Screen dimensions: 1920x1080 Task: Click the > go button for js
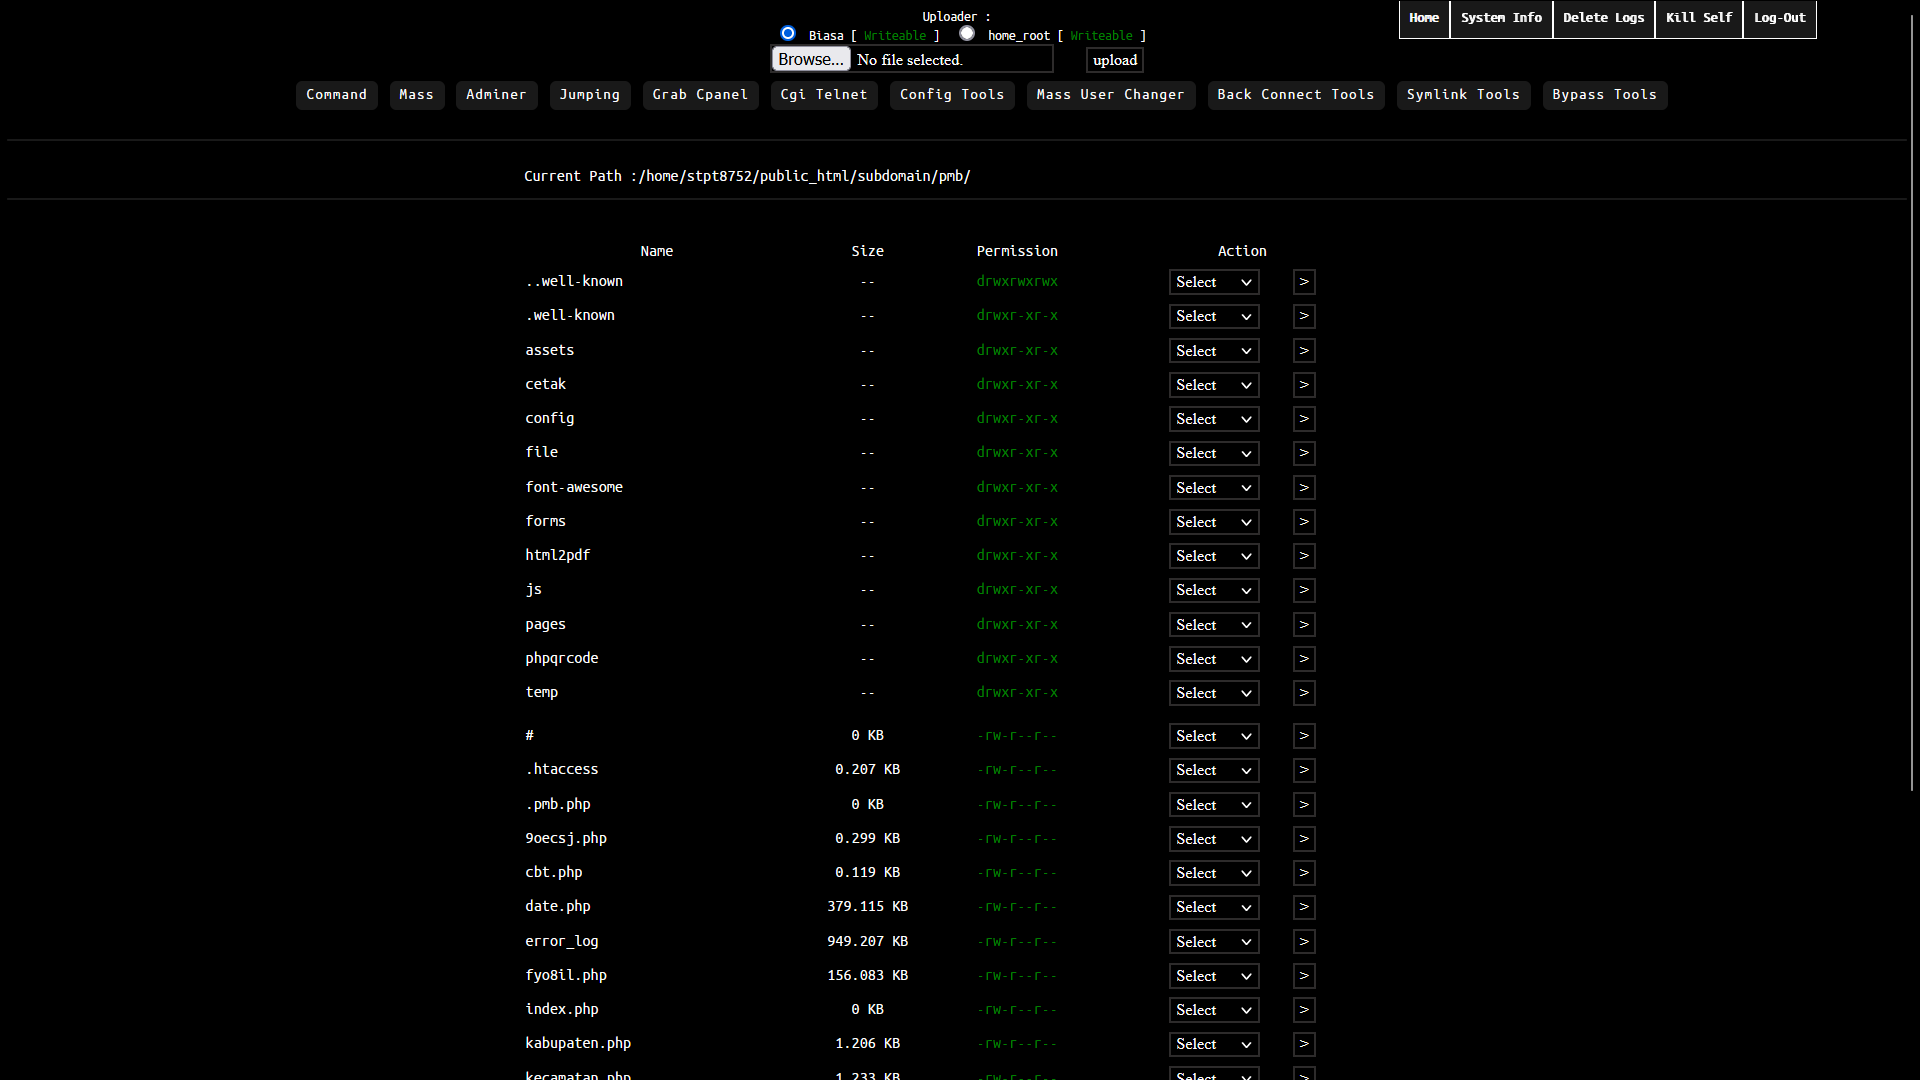1304,590
